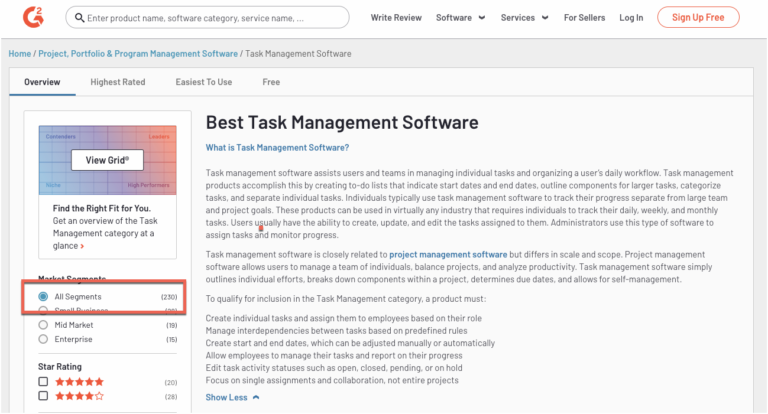
Task: Click the Star Rating heading
Action: pyautogui.click(x=60, y=366)
